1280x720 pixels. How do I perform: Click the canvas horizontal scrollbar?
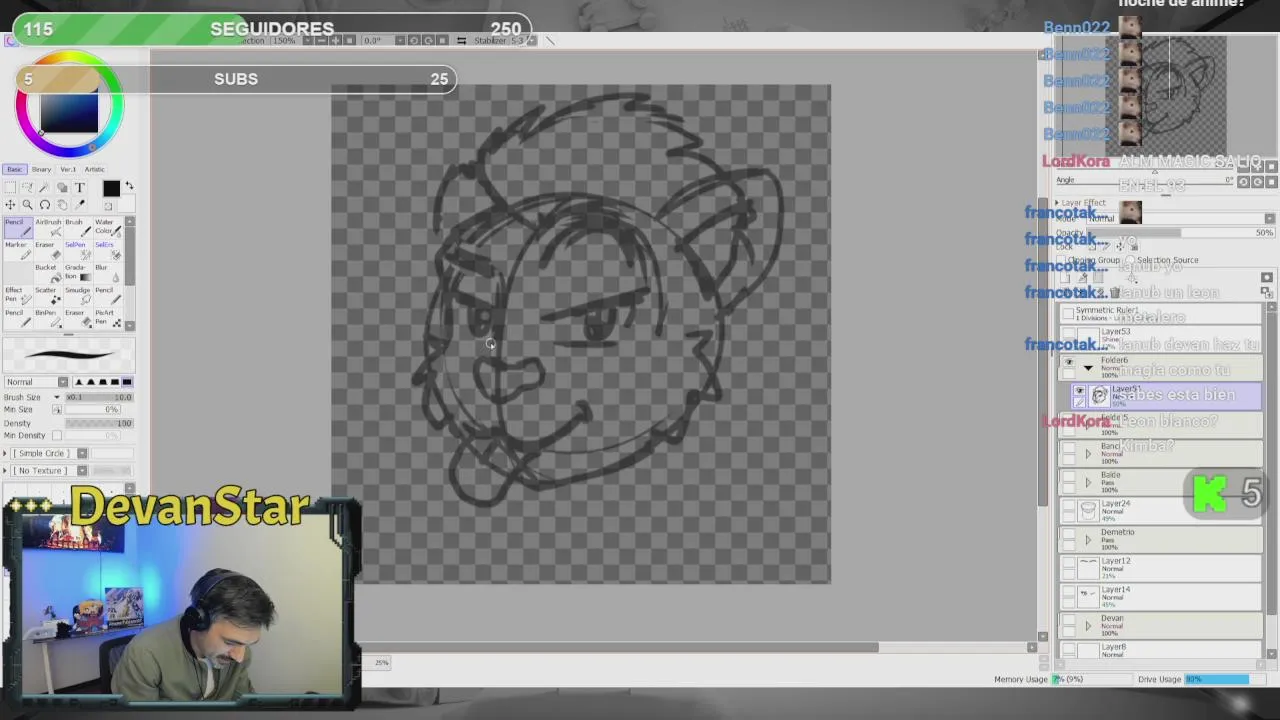point(620,647)
